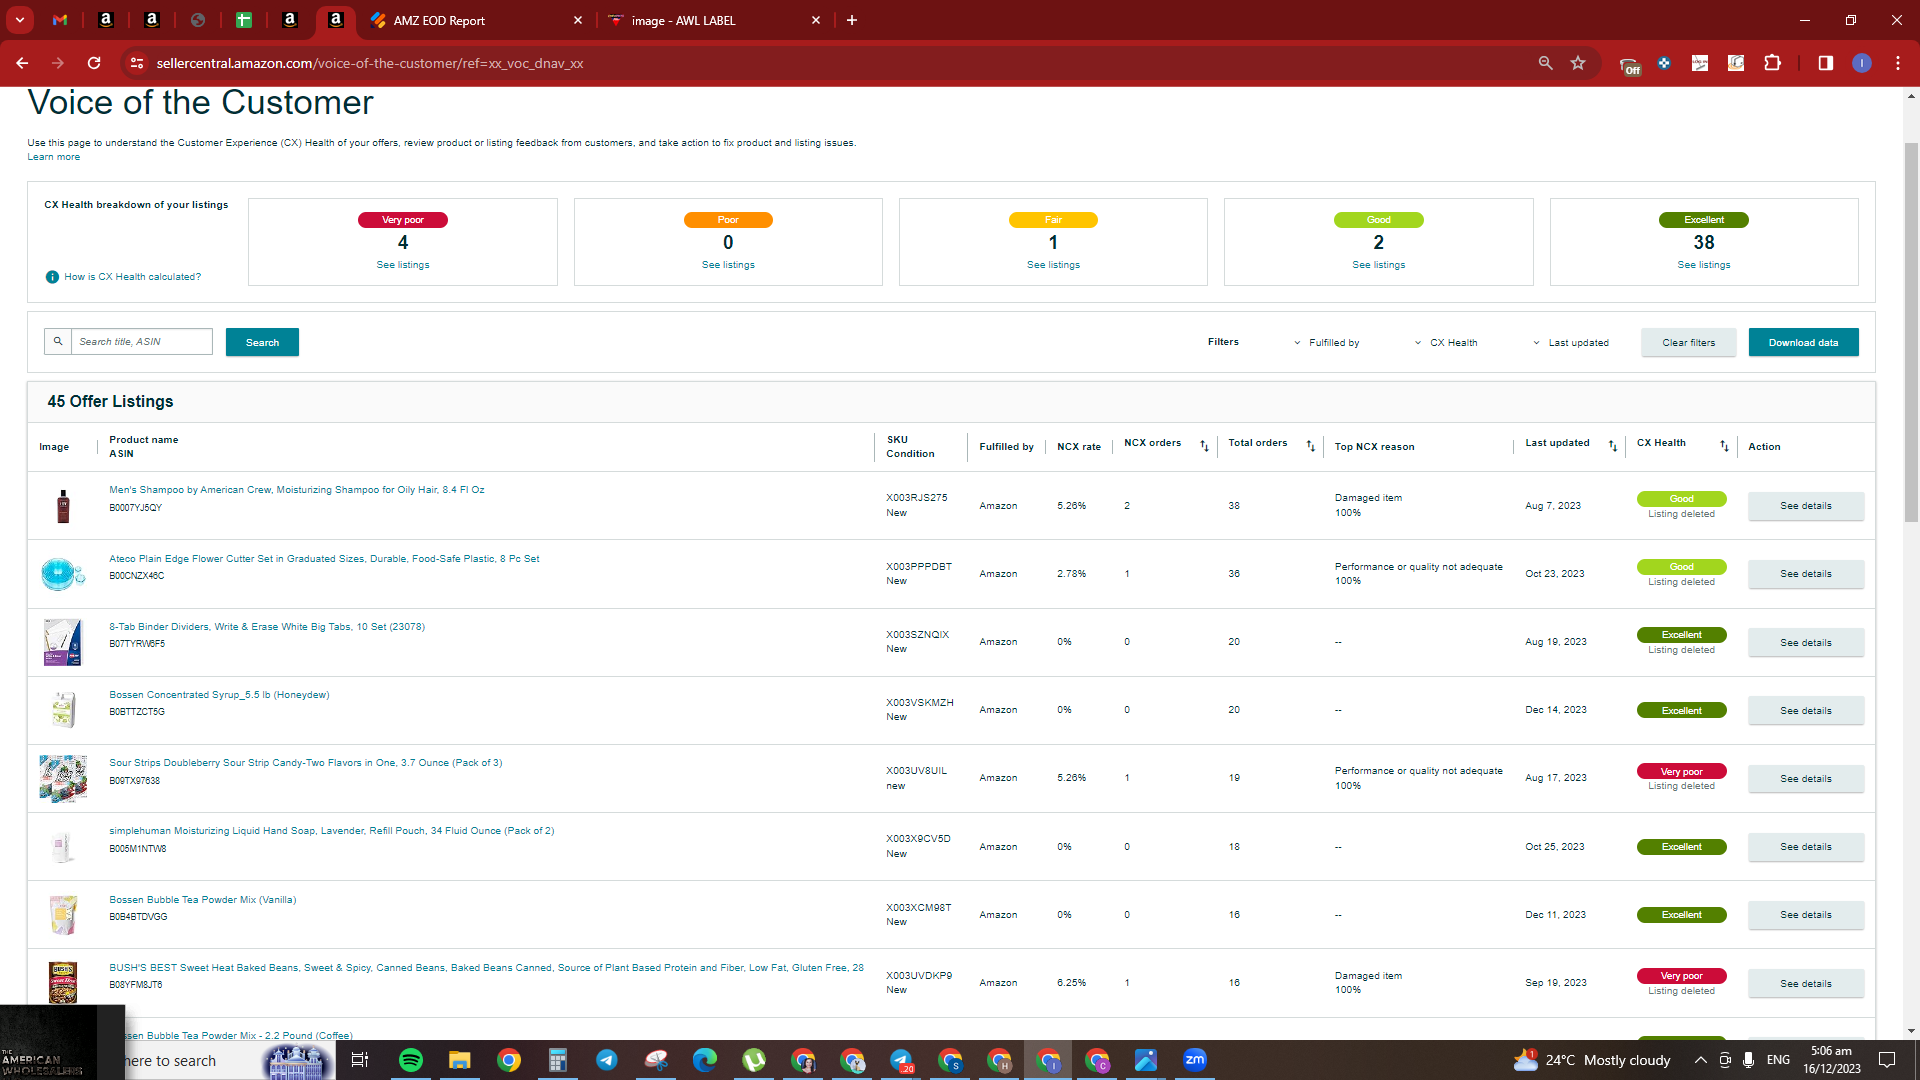1920x1080 pixels.
Task: Open Zoom from the taskbar
Action: (1195, 1060)
